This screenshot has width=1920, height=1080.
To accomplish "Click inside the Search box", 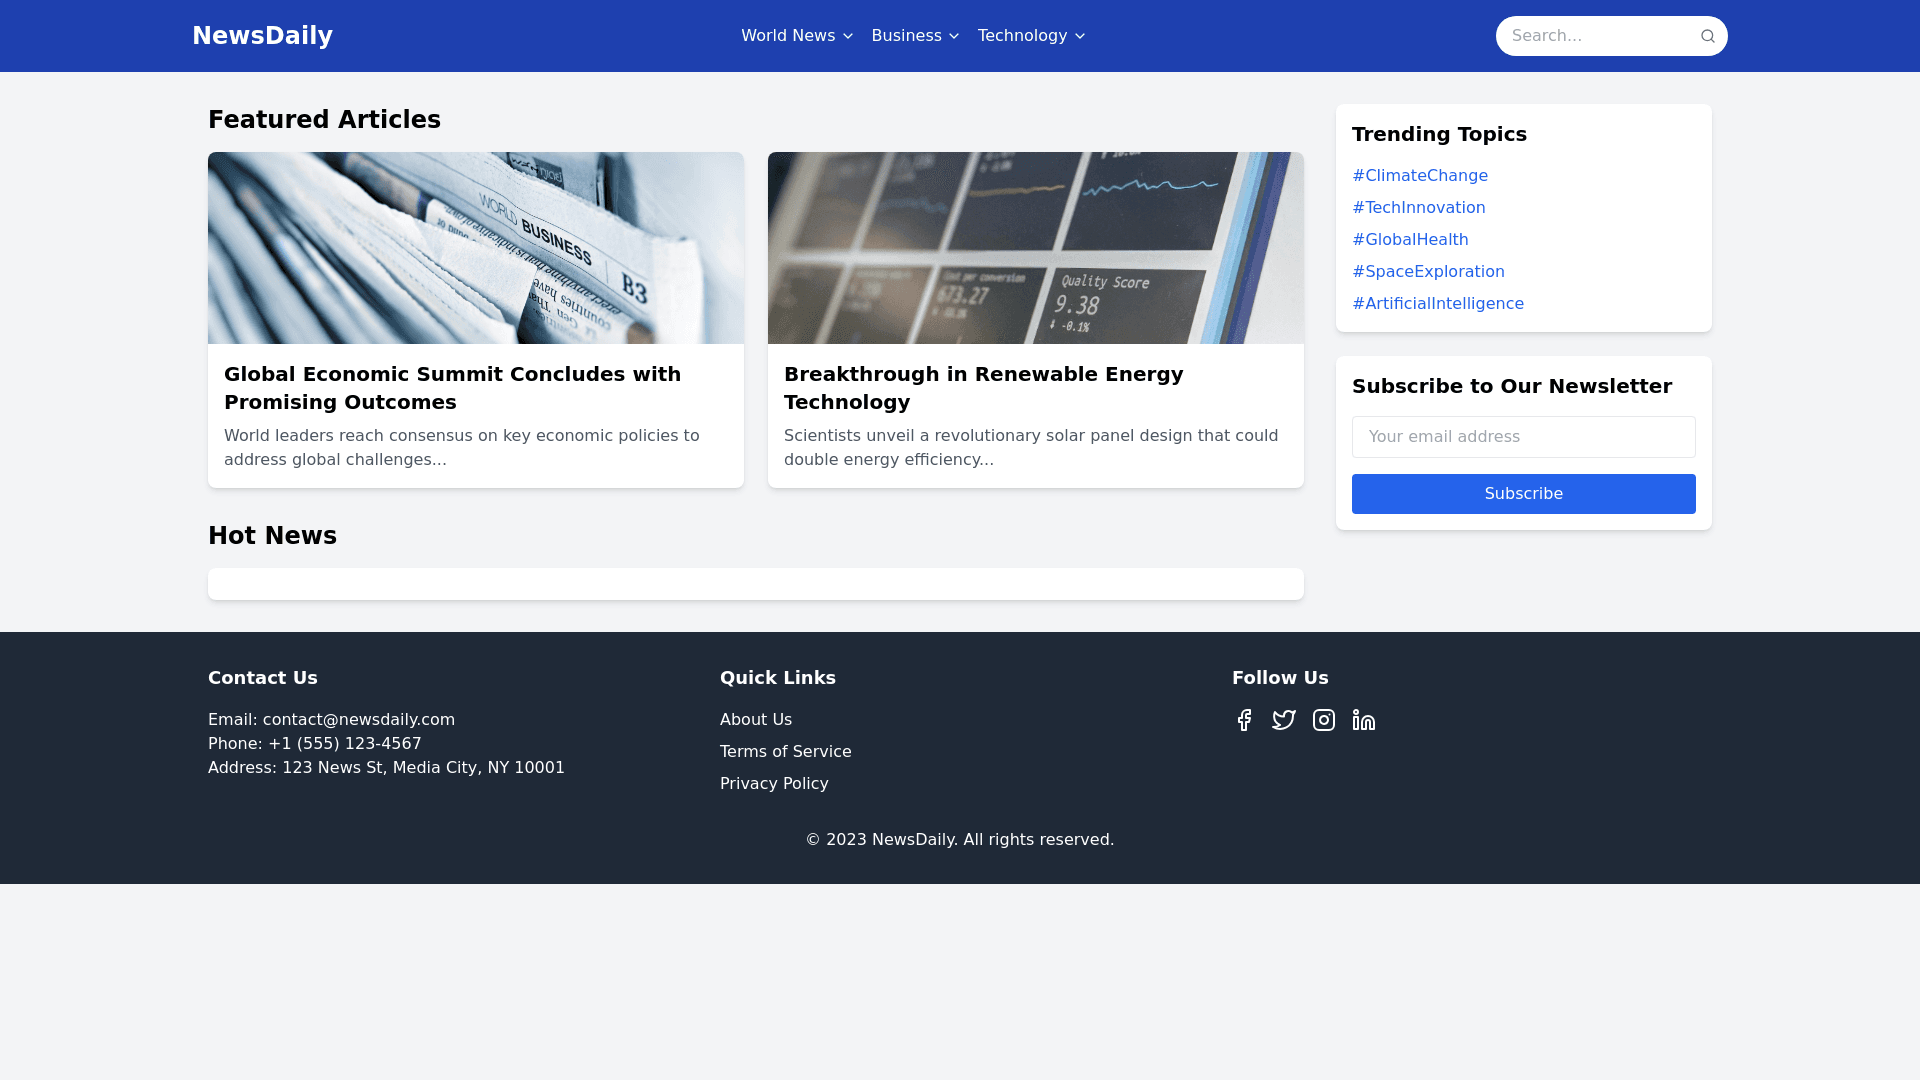I will pyautogui.click(x=1595, y=36).
